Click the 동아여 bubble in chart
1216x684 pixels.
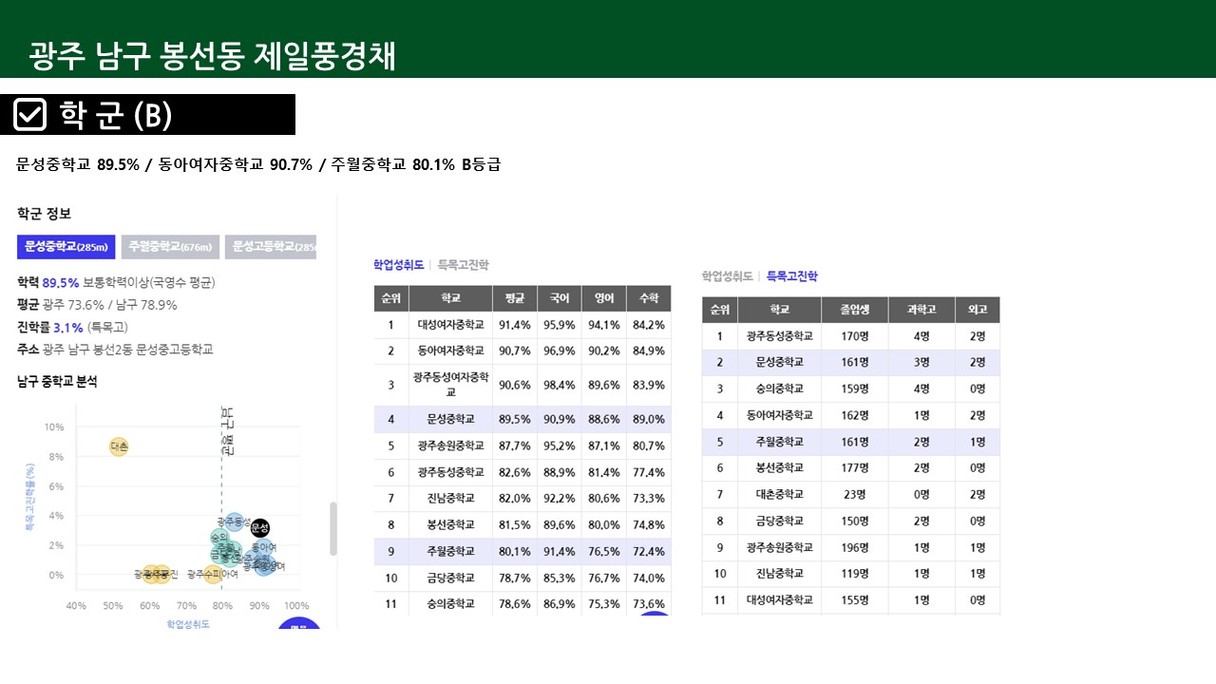click(263, 547)
